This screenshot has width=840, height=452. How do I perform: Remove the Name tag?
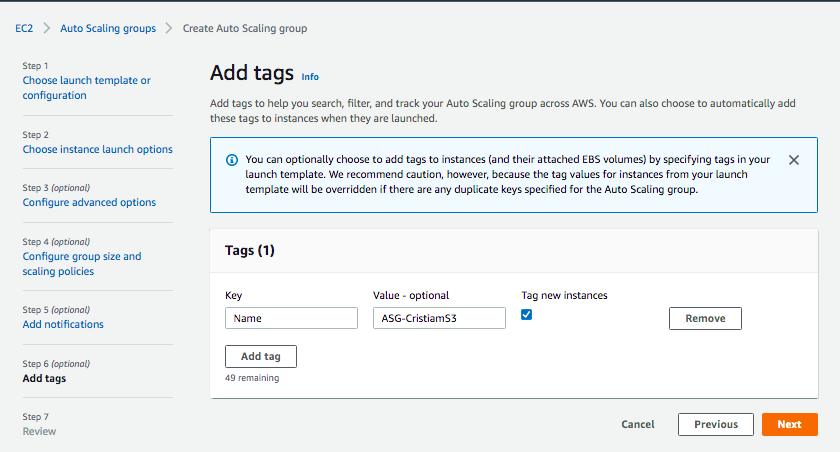[704, 318]
